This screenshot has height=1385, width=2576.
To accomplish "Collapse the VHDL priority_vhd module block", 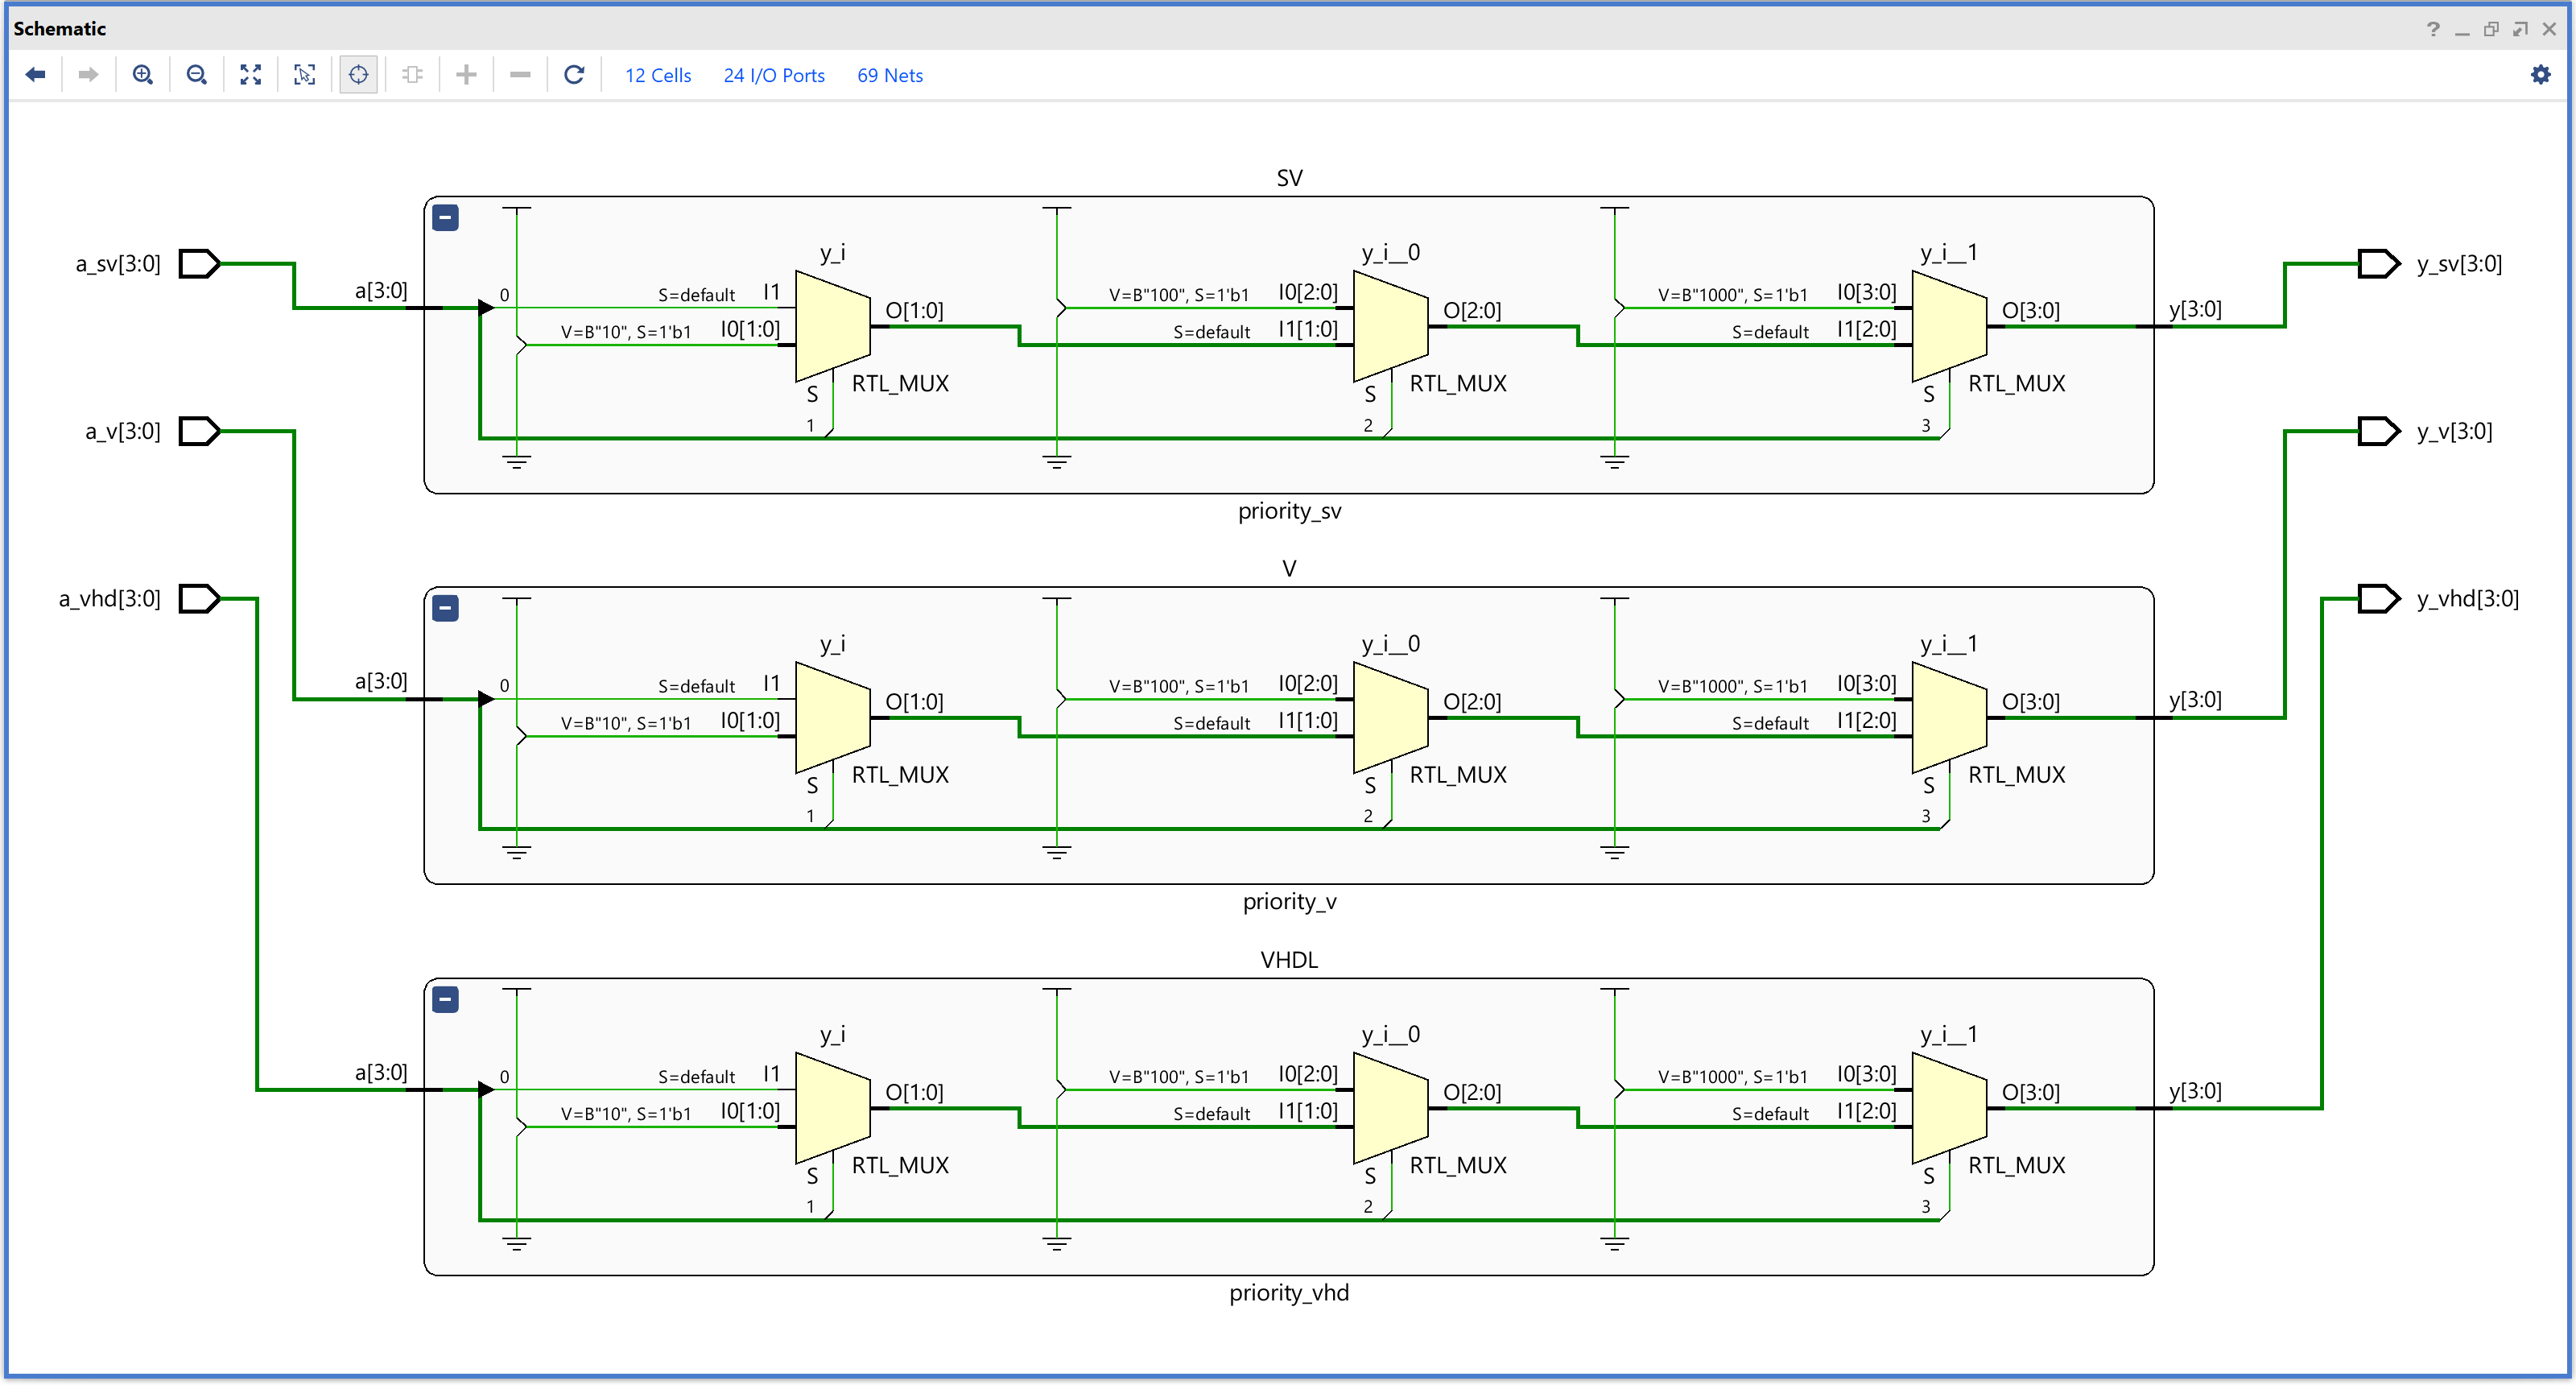I will tap(446, 999).
